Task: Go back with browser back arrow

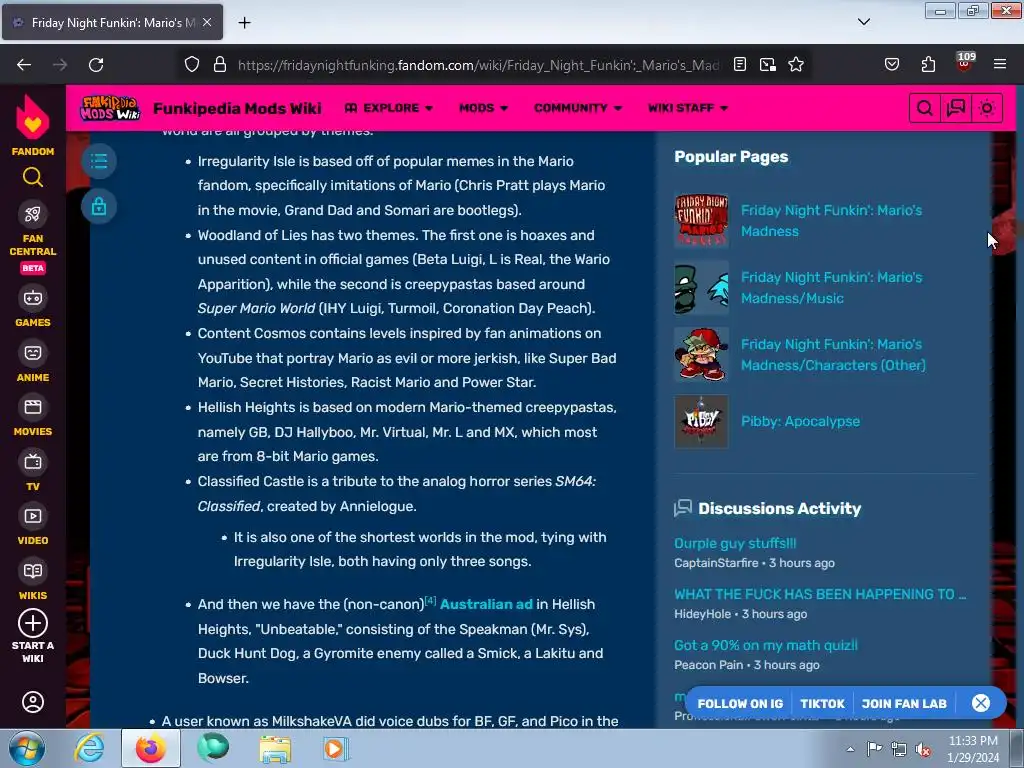Action: 24,65
